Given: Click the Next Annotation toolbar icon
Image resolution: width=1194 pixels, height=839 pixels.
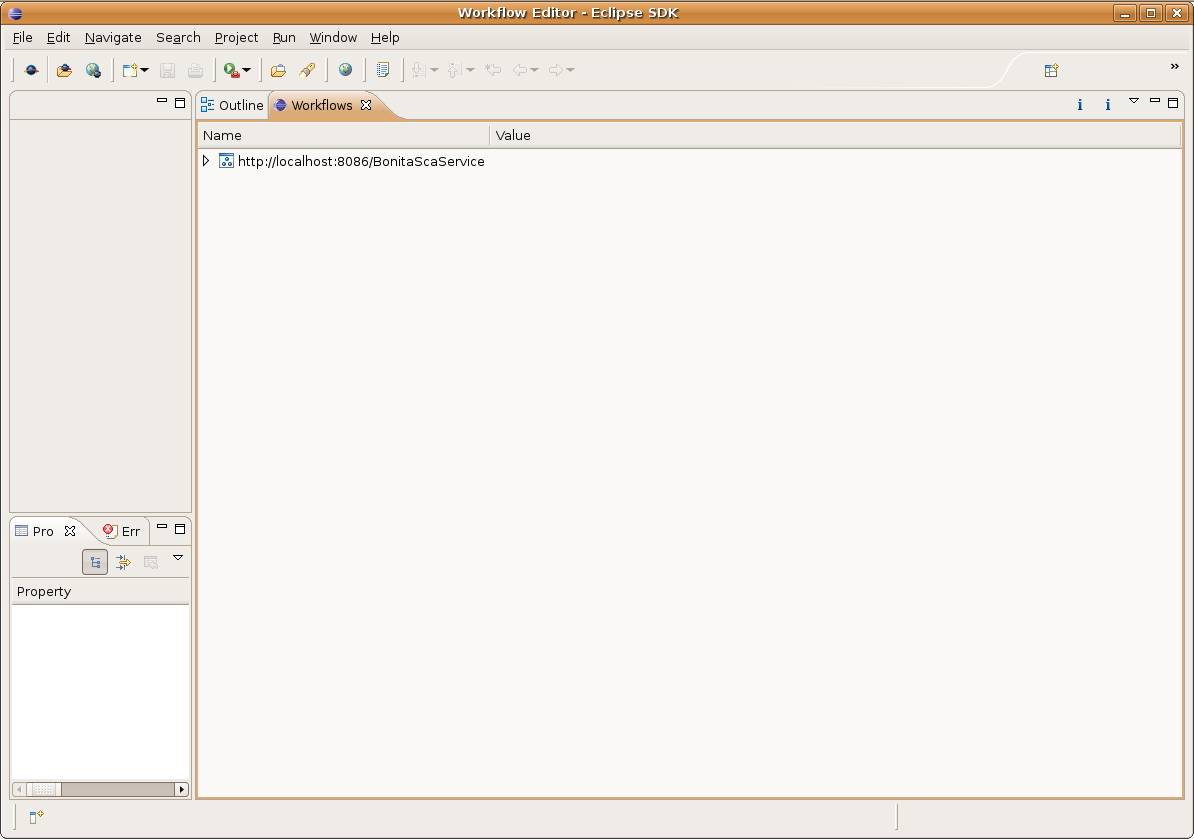Looking at the screenshot, I should [418, 70].
